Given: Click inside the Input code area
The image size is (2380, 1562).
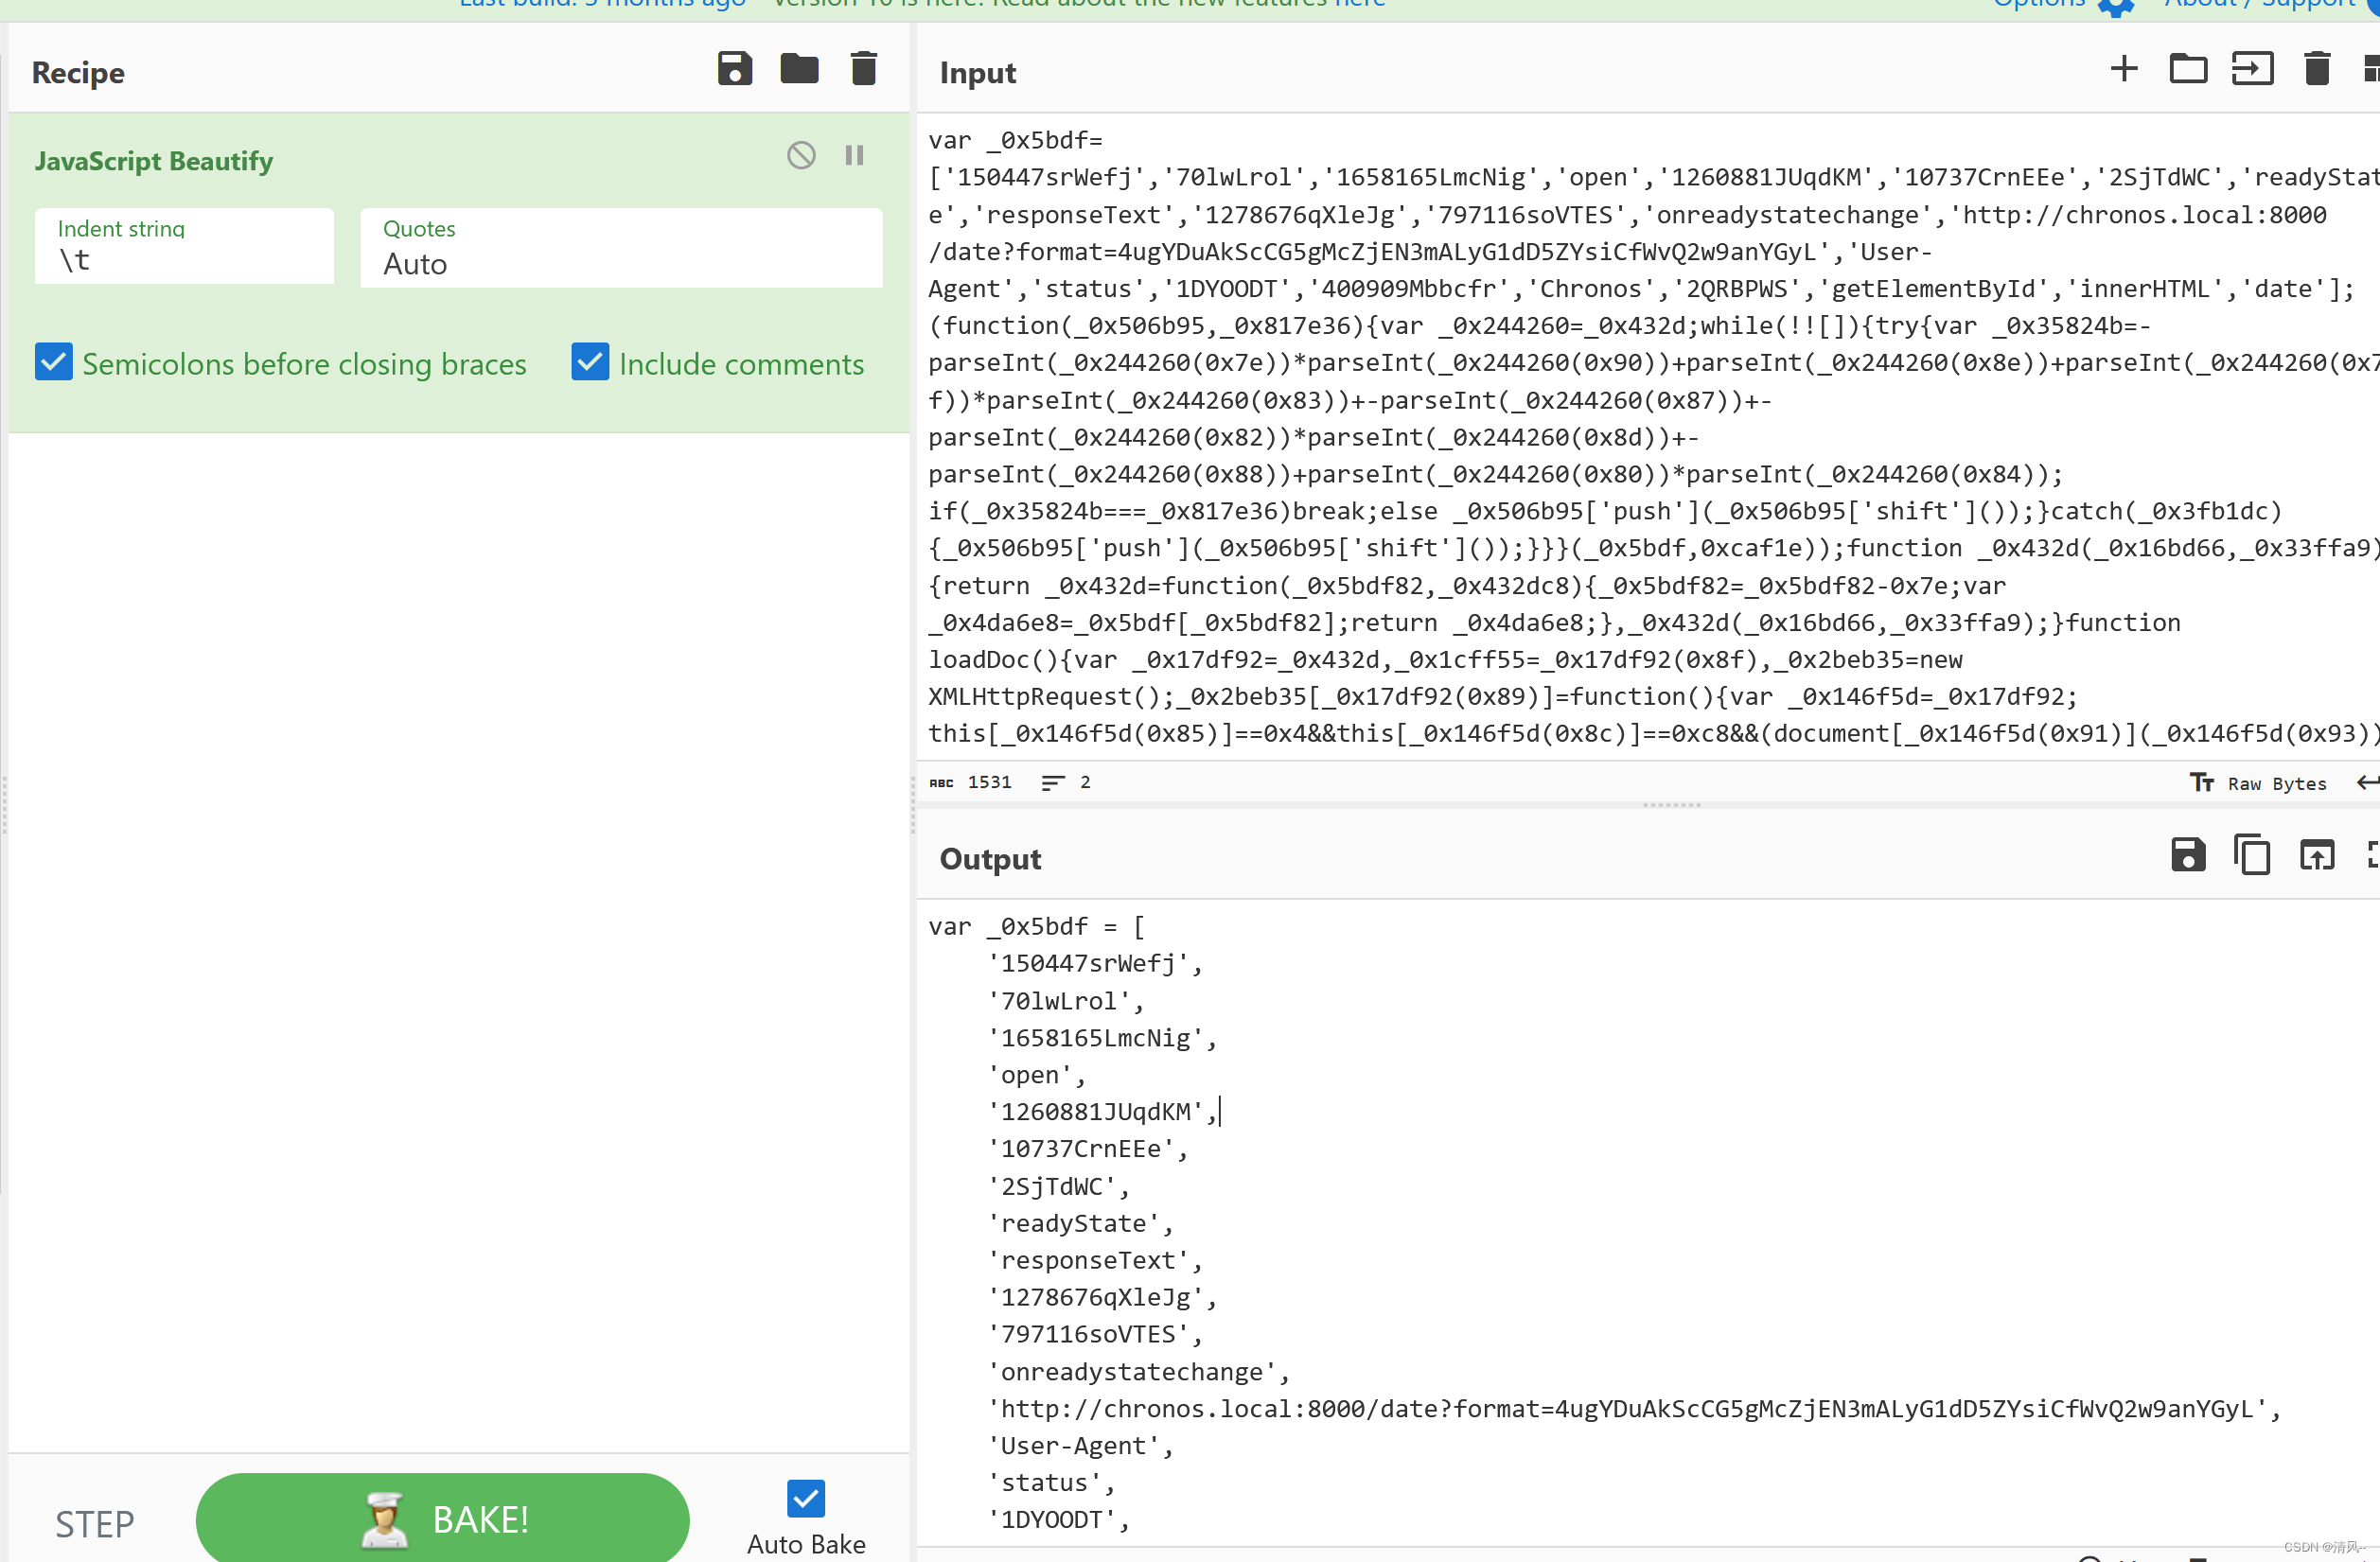Looking at the screenshot, I should (1646, 437).
